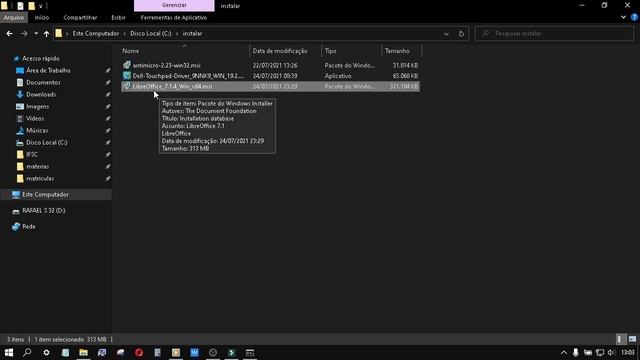
Task: Unpin Documentos using its pin icon
Action: 108,82
